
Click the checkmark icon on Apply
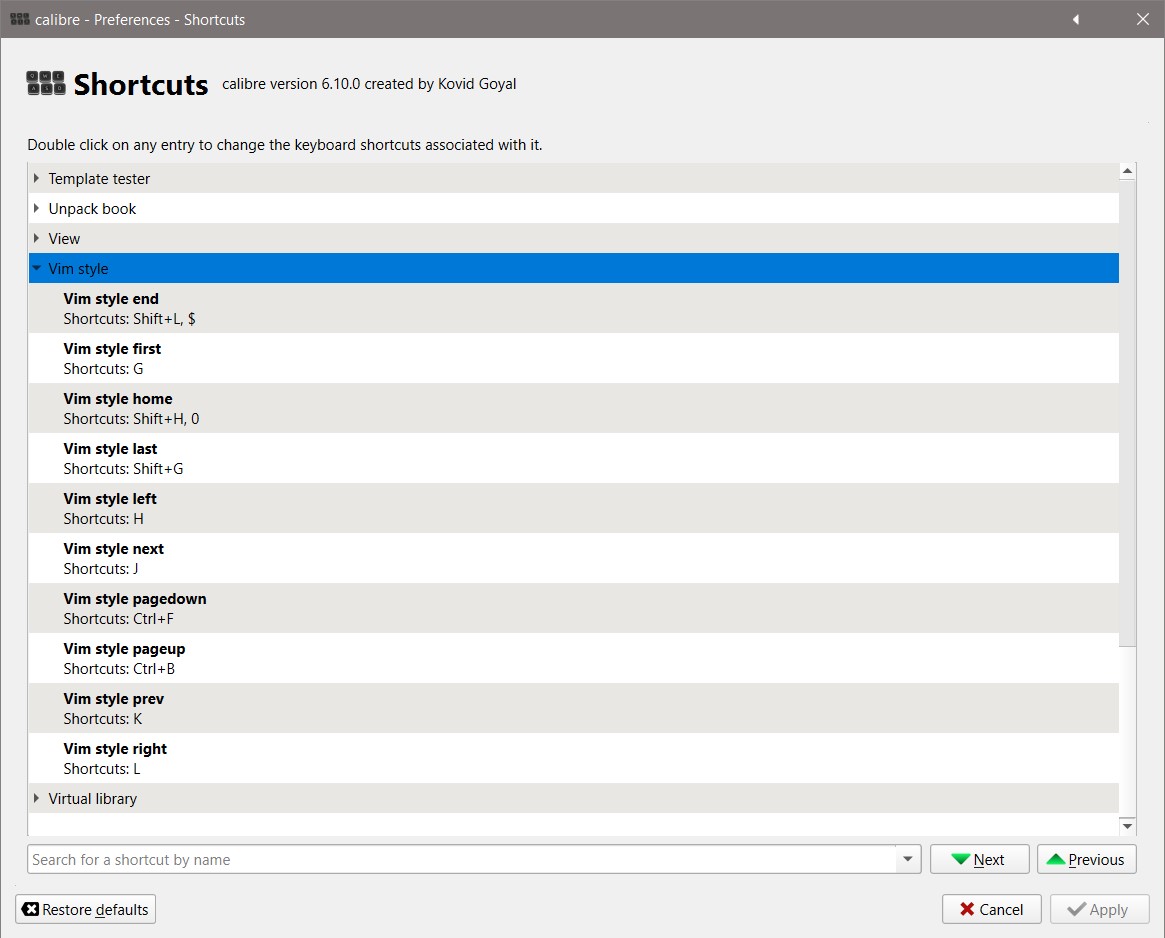tap(1077, 910)
